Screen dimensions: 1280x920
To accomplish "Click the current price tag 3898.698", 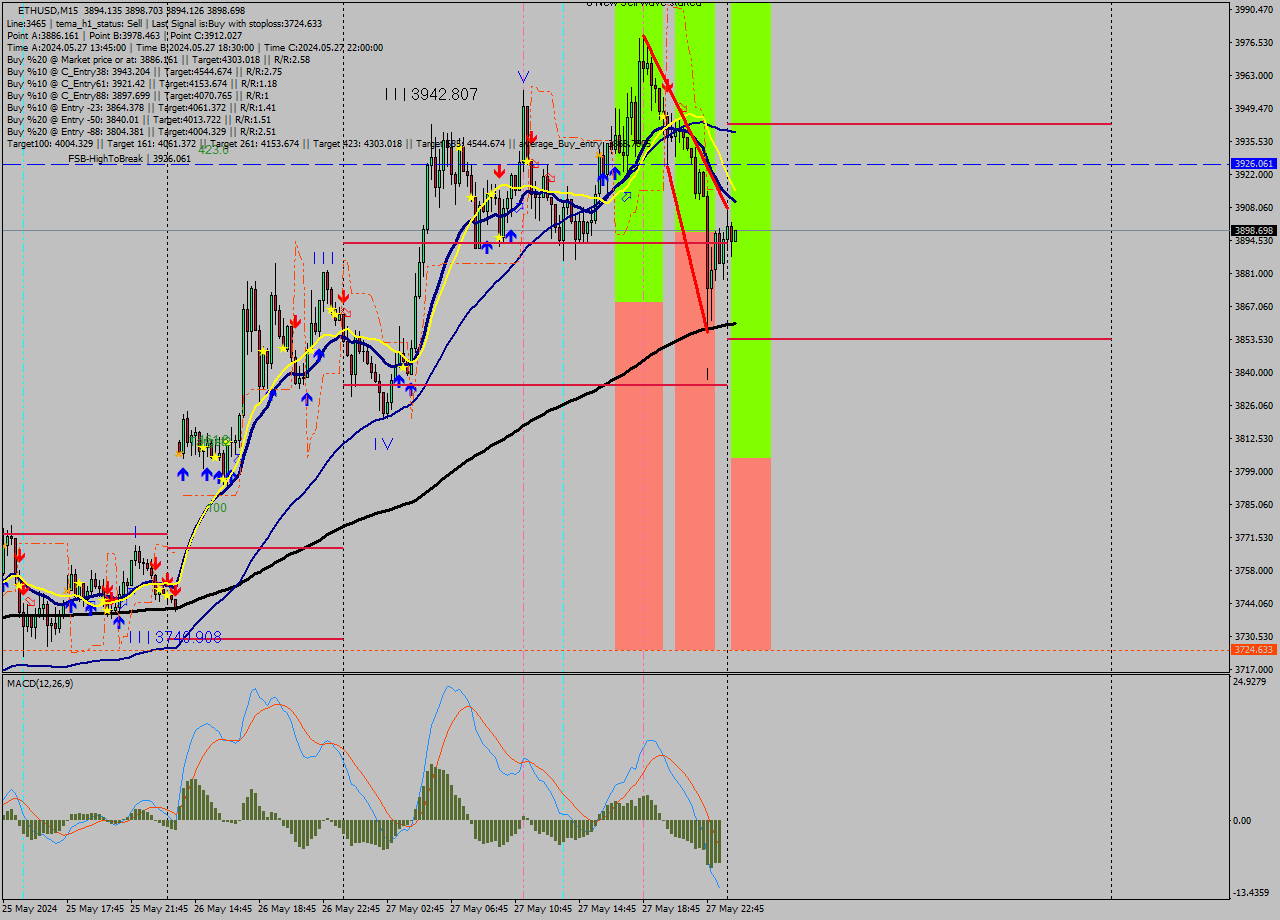I will (1254, 230).
